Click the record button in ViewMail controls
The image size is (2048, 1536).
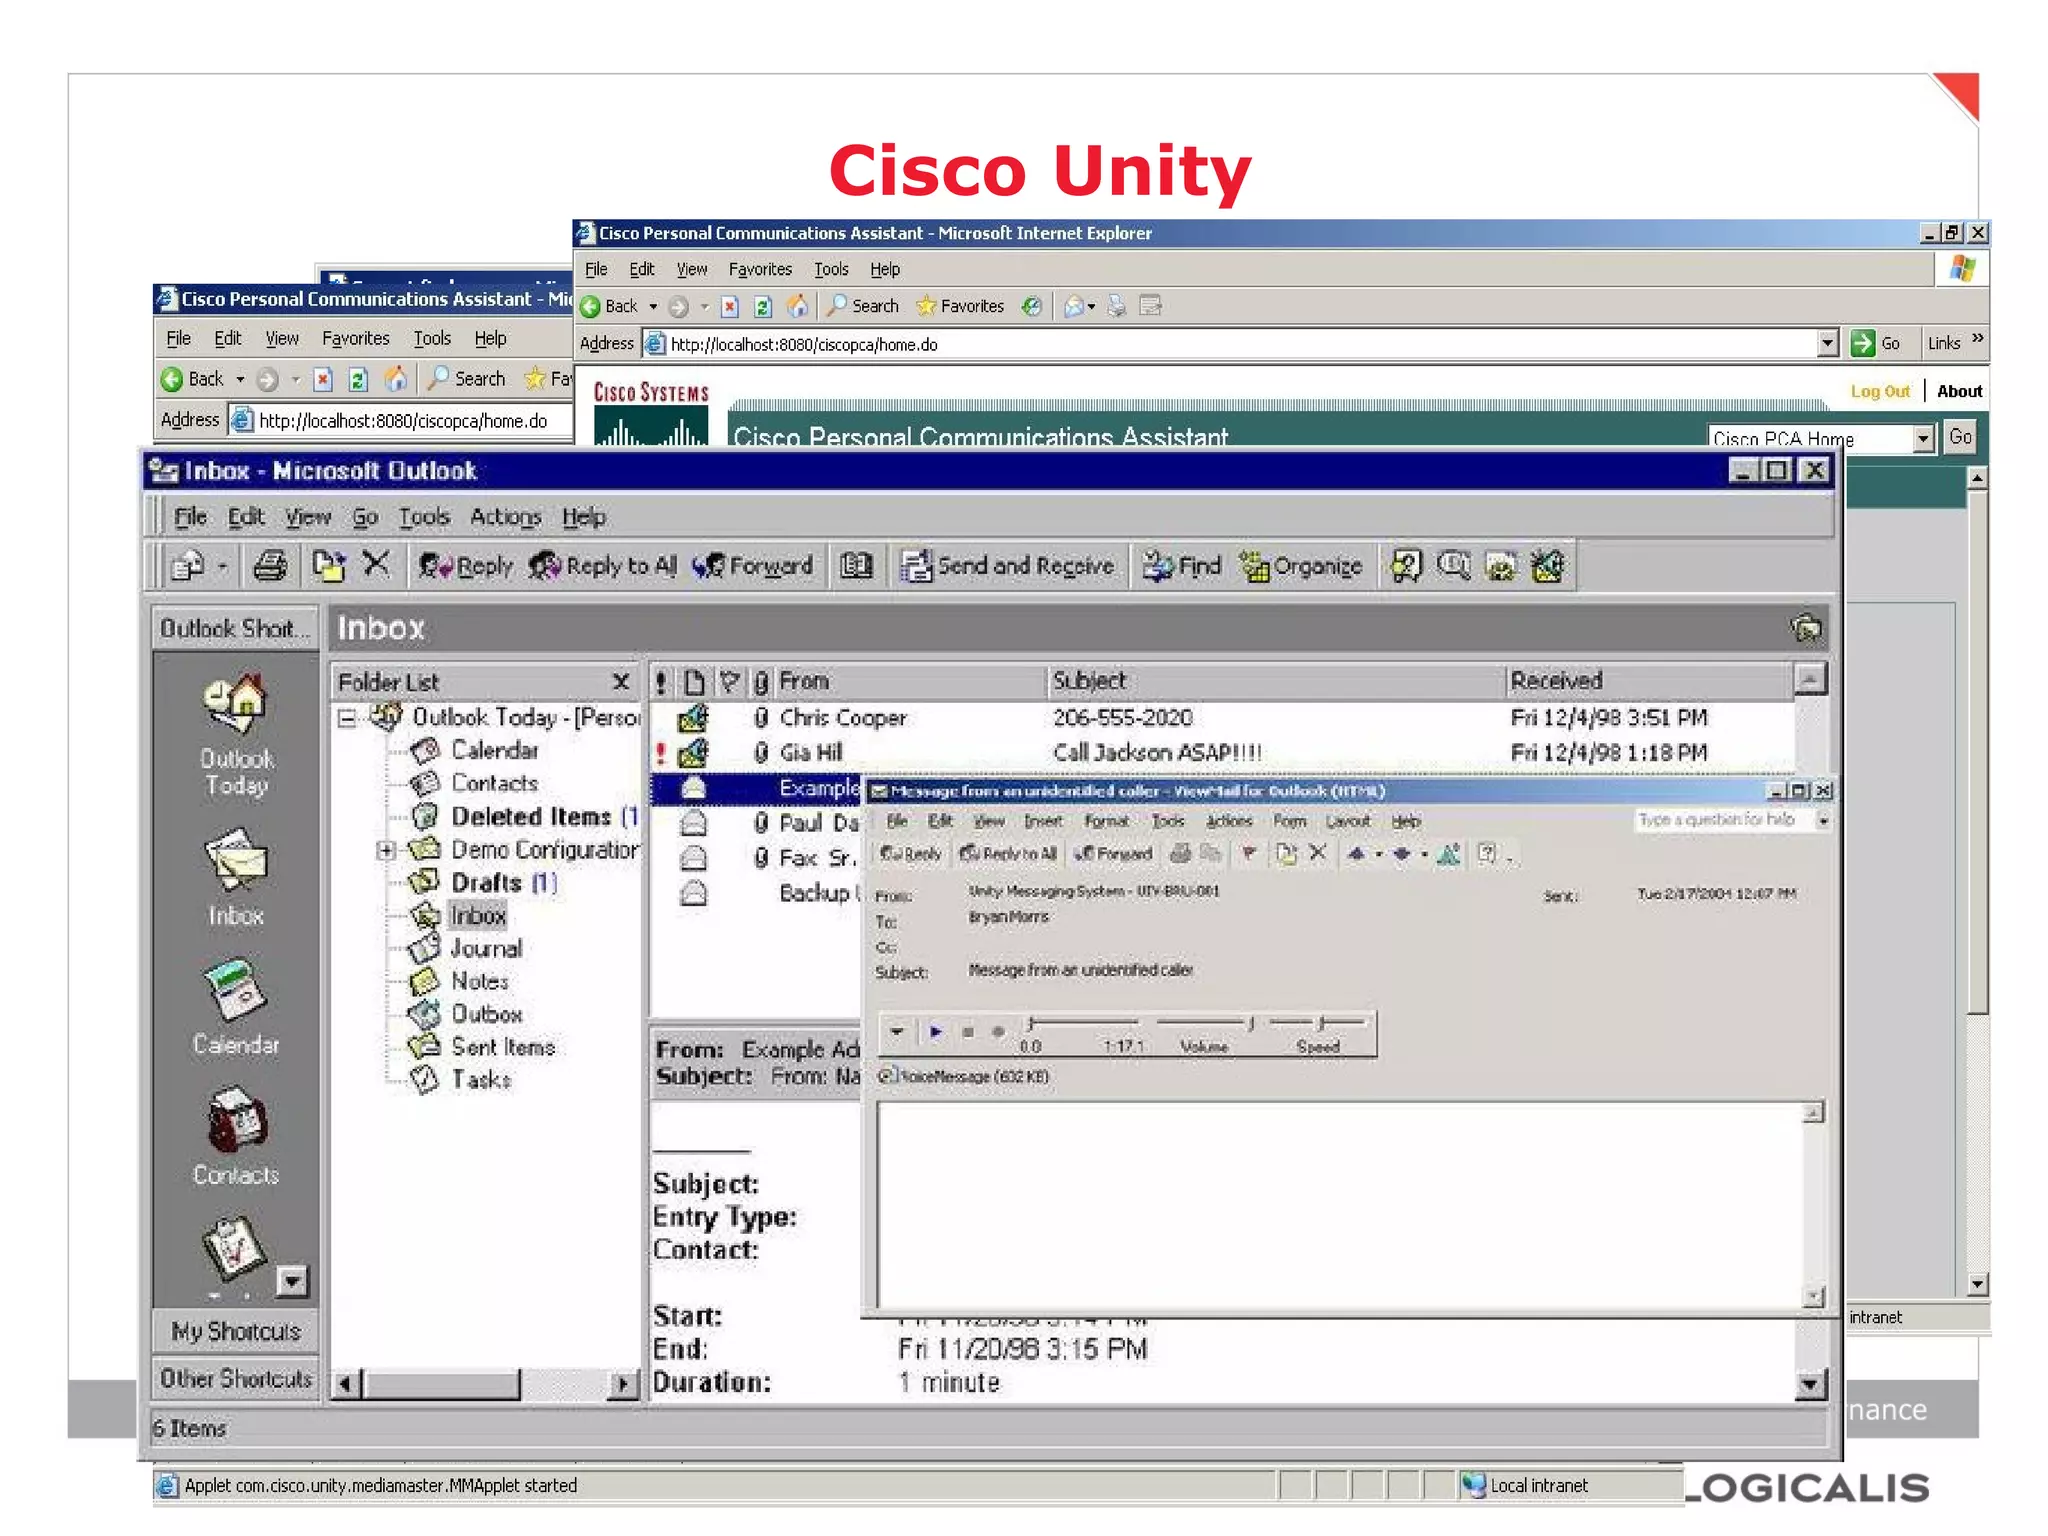click(998, 1031)
